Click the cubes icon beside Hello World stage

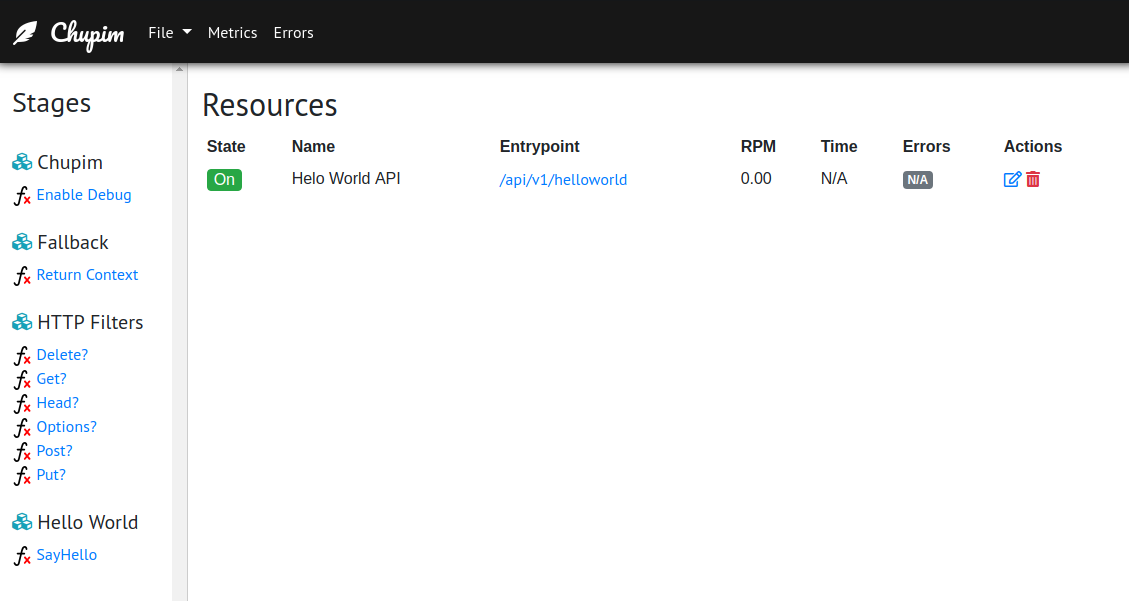(22, 522)
